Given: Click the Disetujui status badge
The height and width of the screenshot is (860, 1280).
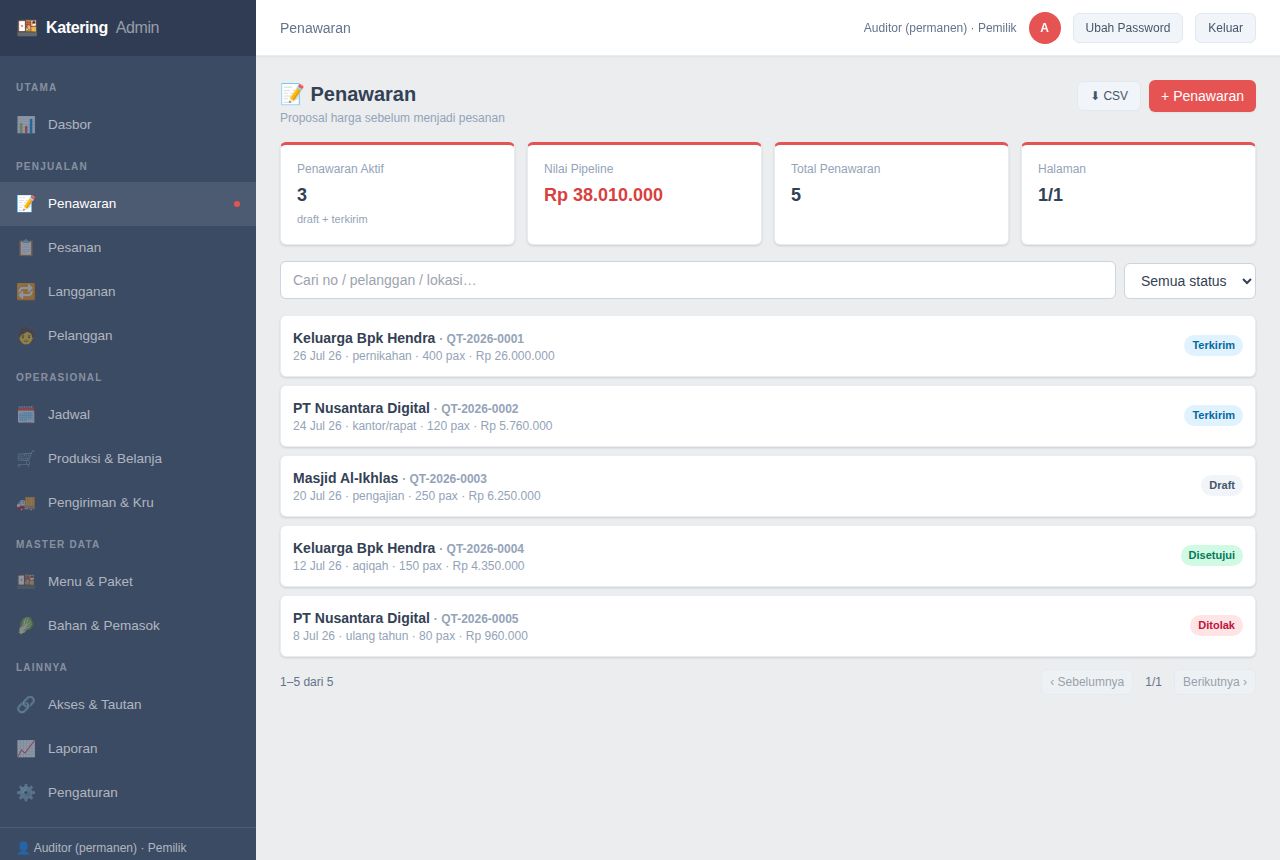Looking at the screenshot, I should 1212,555.
